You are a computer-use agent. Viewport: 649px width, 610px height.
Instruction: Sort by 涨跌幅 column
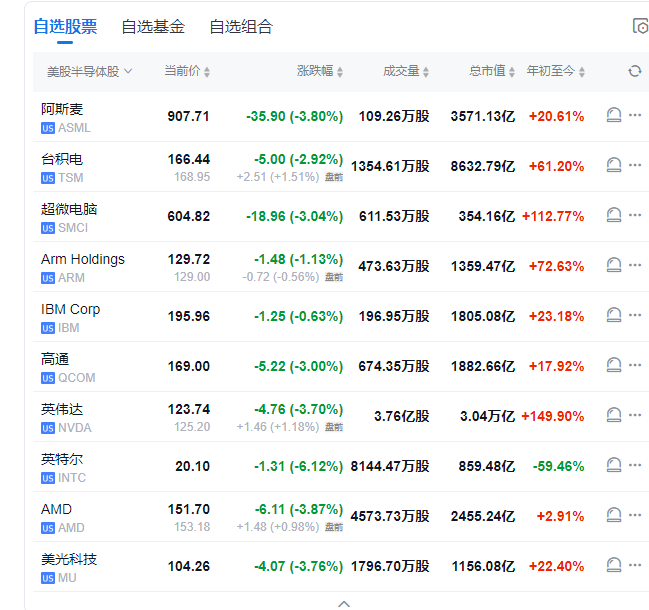click(320, 71)
